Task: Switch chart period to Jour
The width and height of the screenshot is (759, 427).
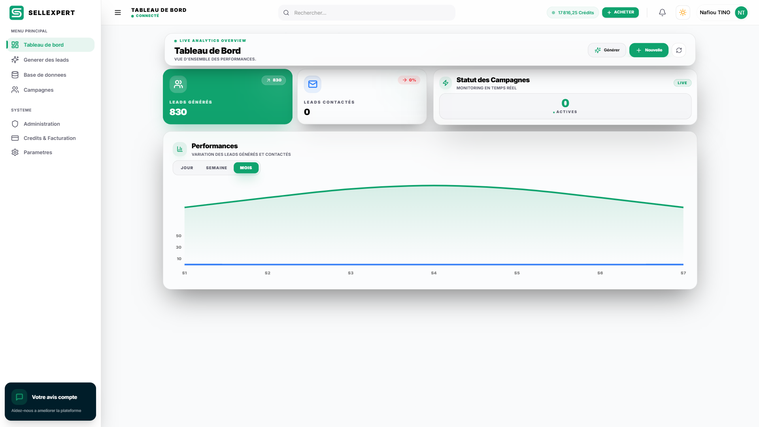Action: click(x=187, y=168)
